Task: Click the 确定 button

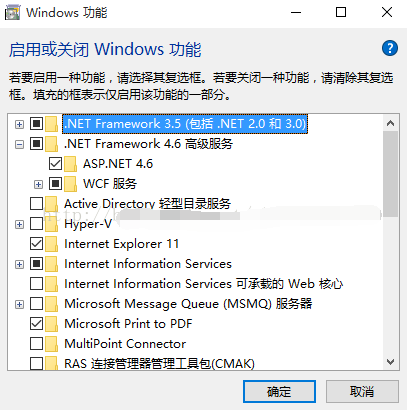Action: 279,391
